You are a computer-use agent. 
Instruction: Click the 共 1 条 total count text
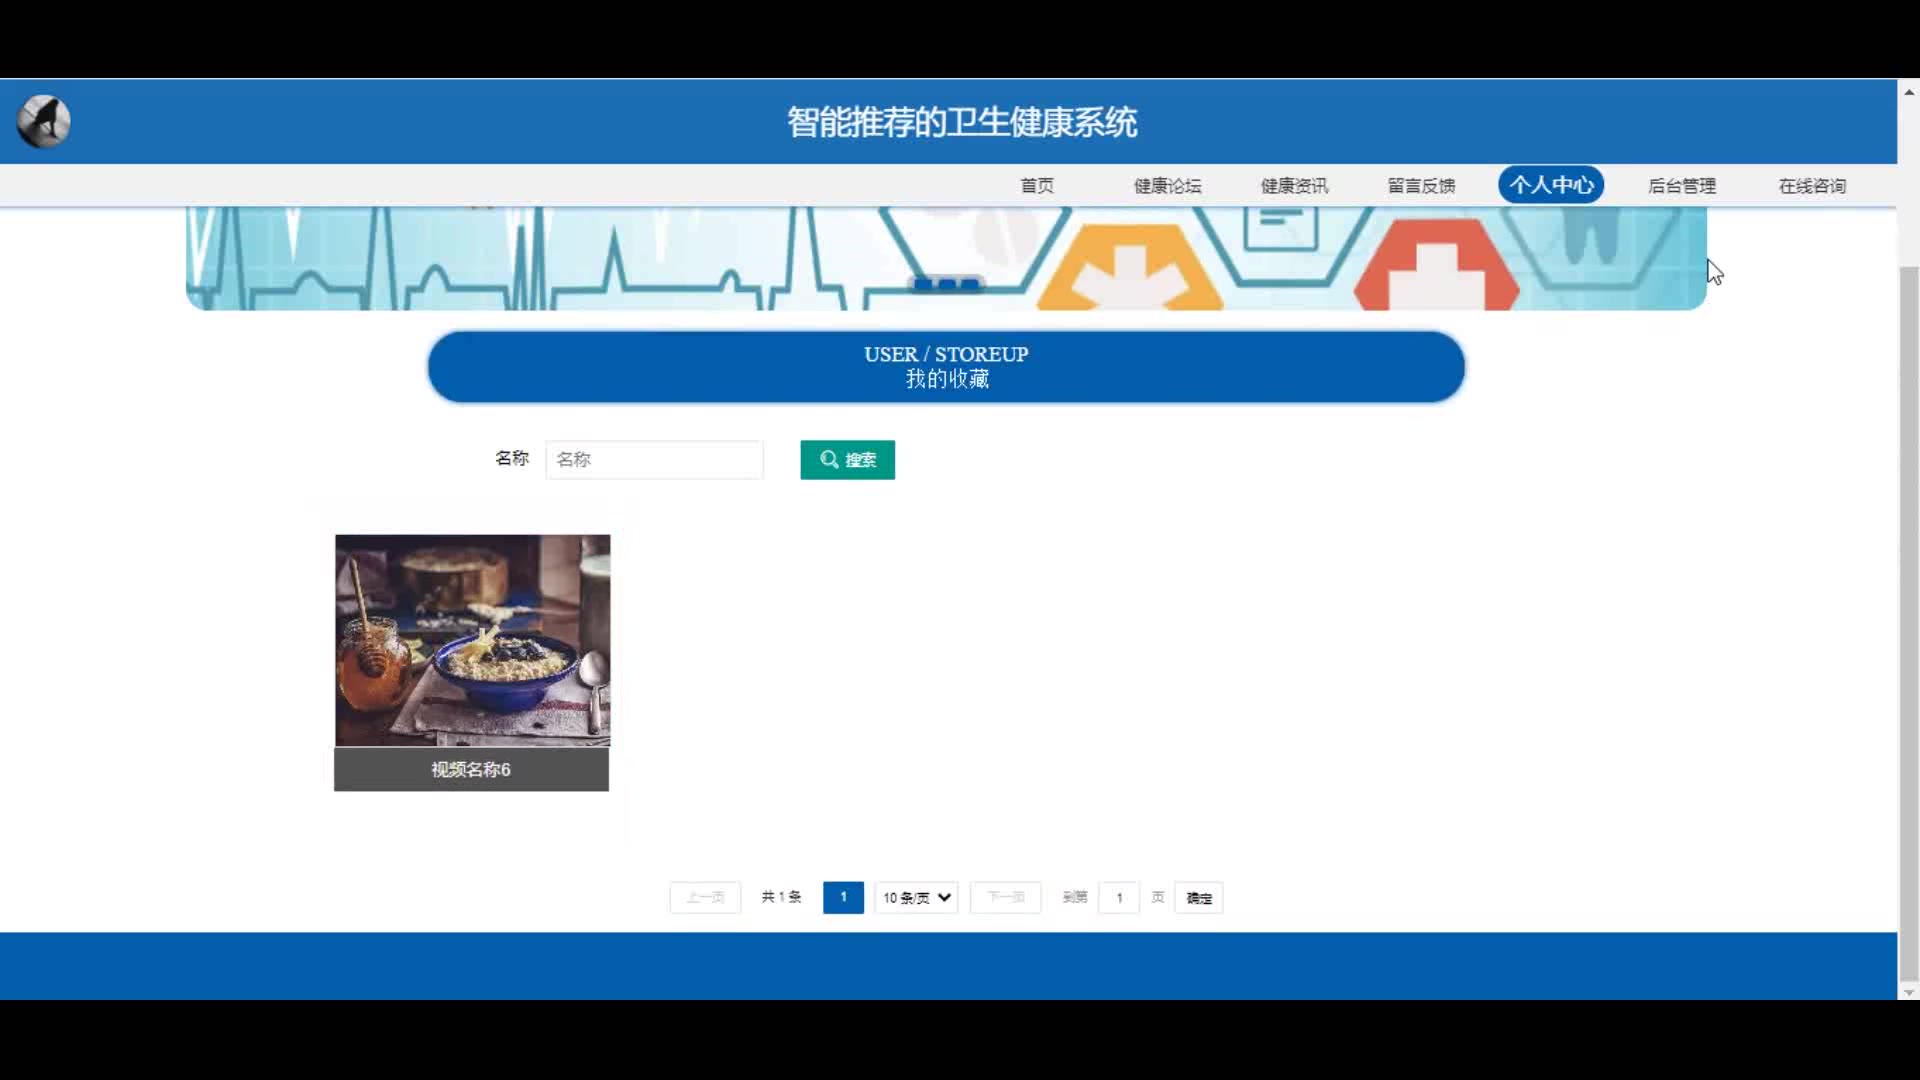coord(781,897)
